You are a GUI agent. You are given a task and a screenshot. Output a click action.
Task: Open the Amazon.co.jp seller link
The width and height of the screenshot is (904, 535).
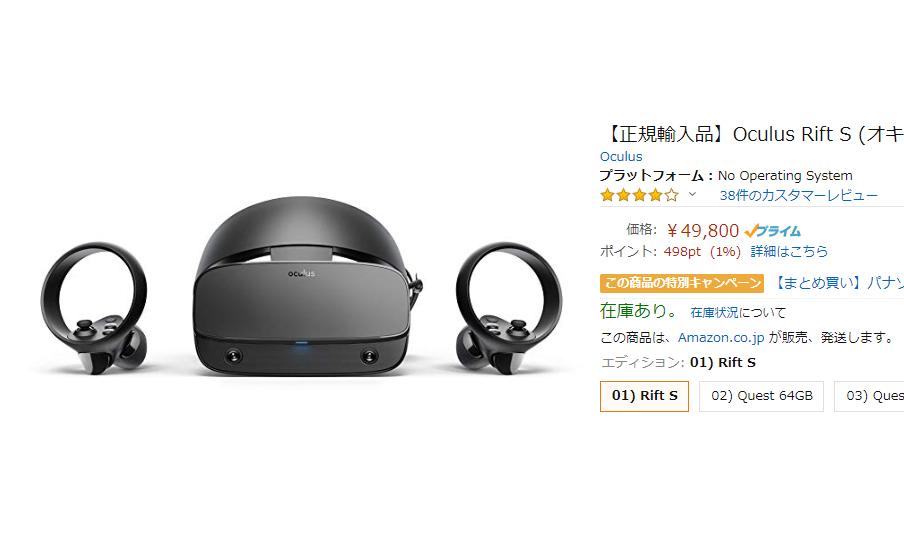click(x=721, y=337)
